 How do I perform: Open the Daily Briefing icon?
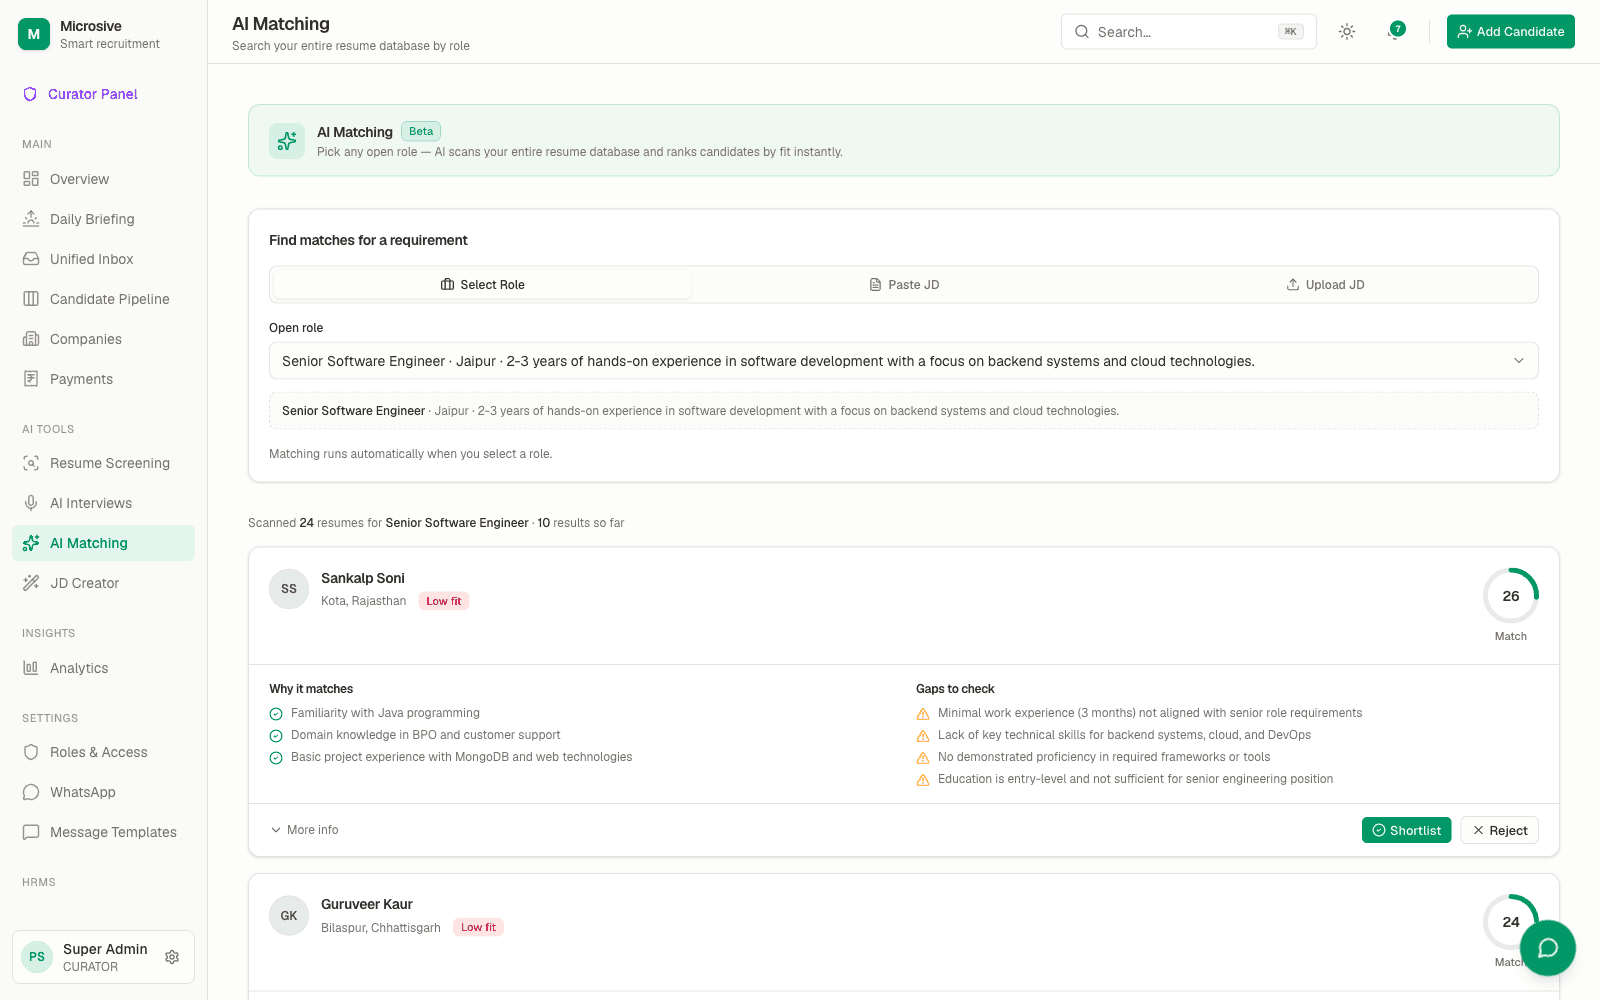click(31, 219)
